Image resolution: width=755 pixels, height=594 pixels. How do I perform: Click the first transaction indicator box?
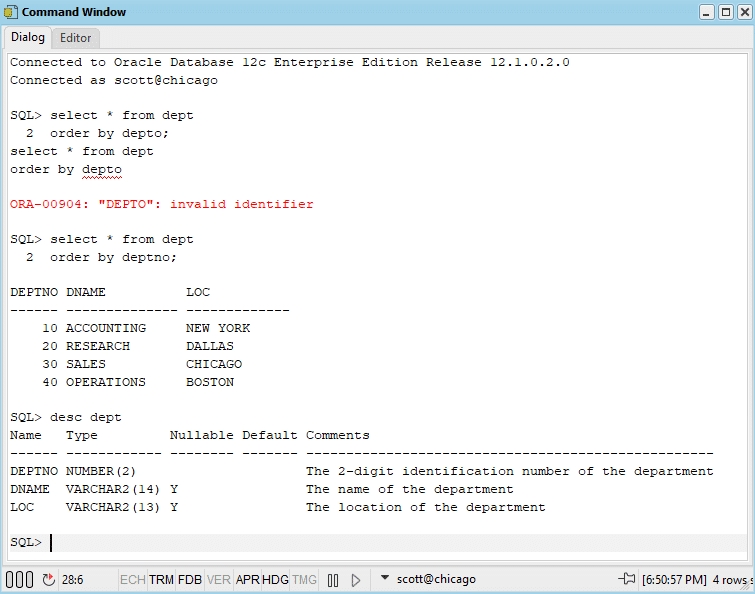(10, 579)
